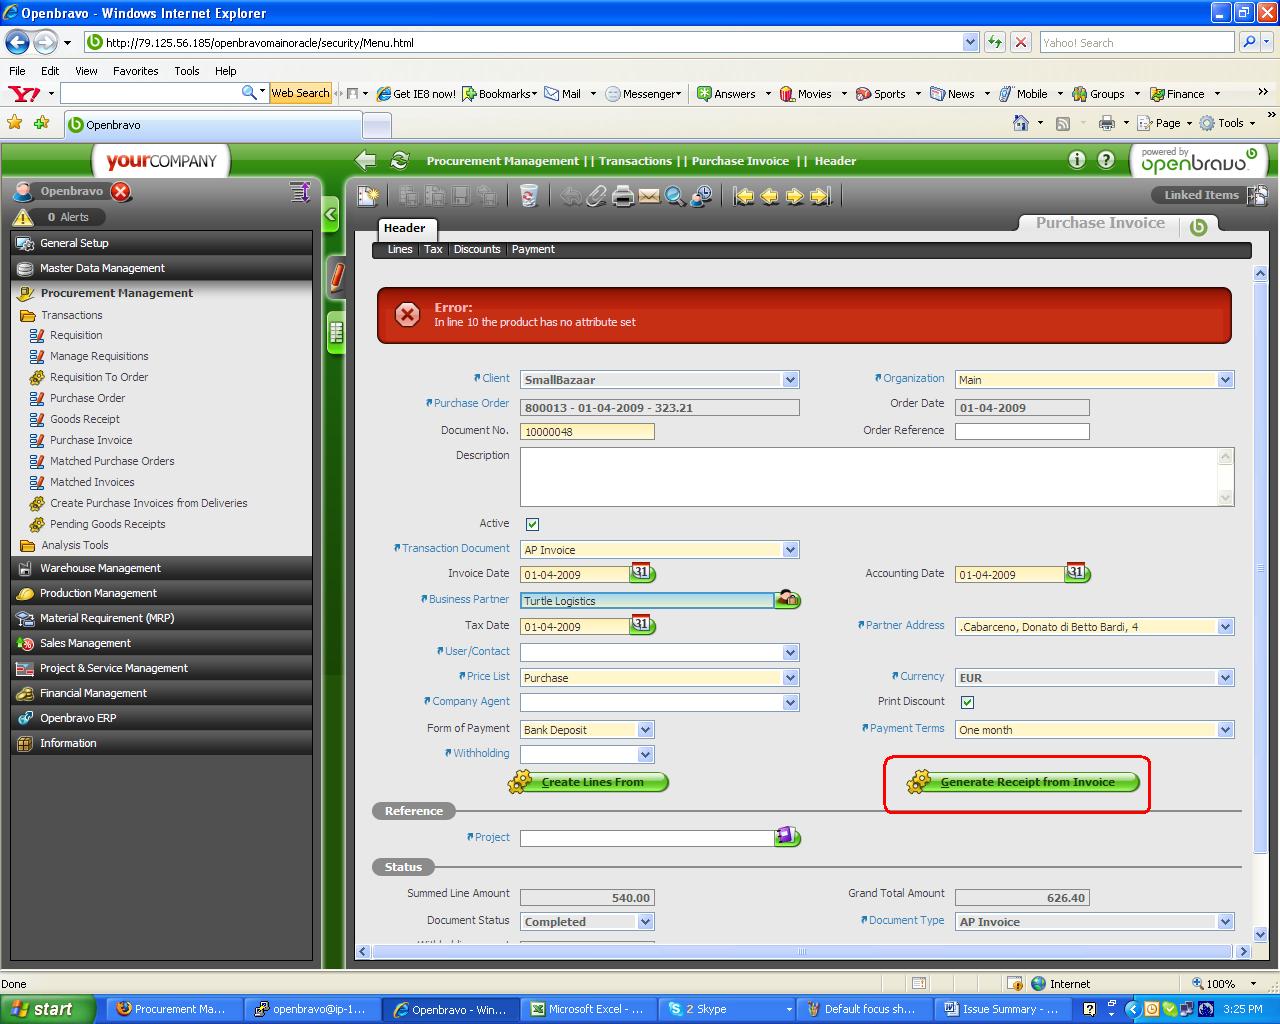Open the Project selector icon
The width and height of the screenshot is (1280, 1024).
788,836
